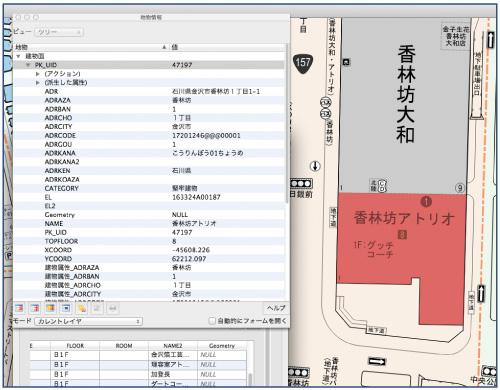Click the copy feature toolbar icon
500x390 pixels.
click(97, 308)
